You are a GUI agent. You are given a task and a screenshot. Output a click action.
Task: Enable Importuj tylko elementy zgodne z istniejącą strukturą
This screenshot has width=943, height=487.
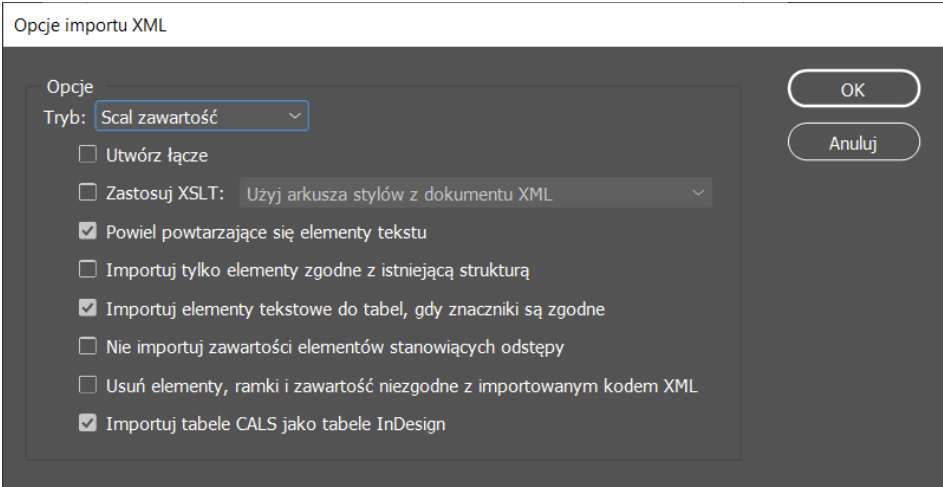click(88, 270)
